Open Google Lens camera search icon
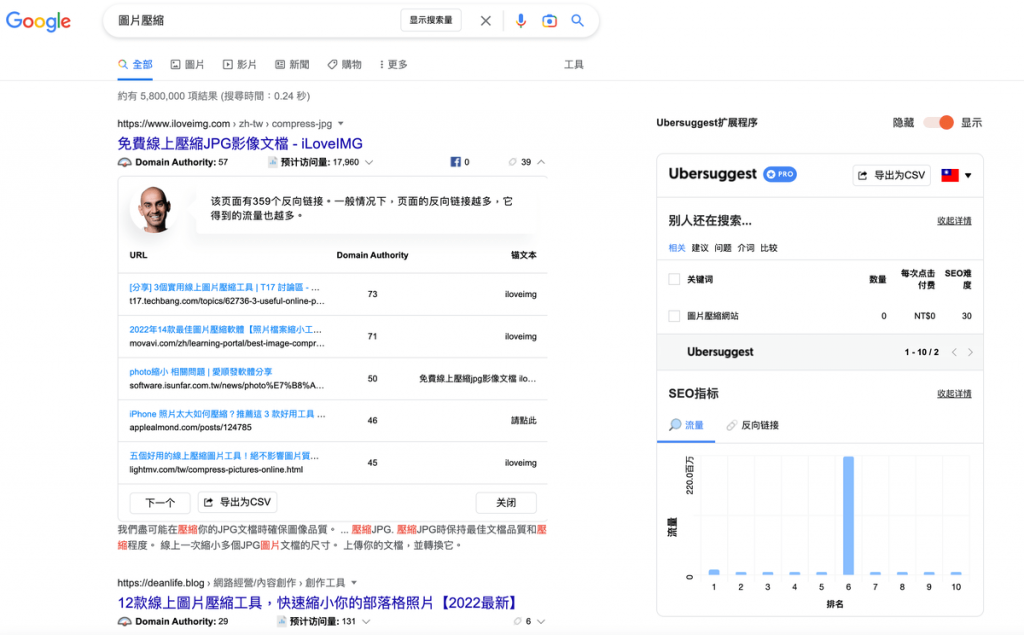Image resolution: width=1024 pixels, height=635 pixels. point(549,21)
